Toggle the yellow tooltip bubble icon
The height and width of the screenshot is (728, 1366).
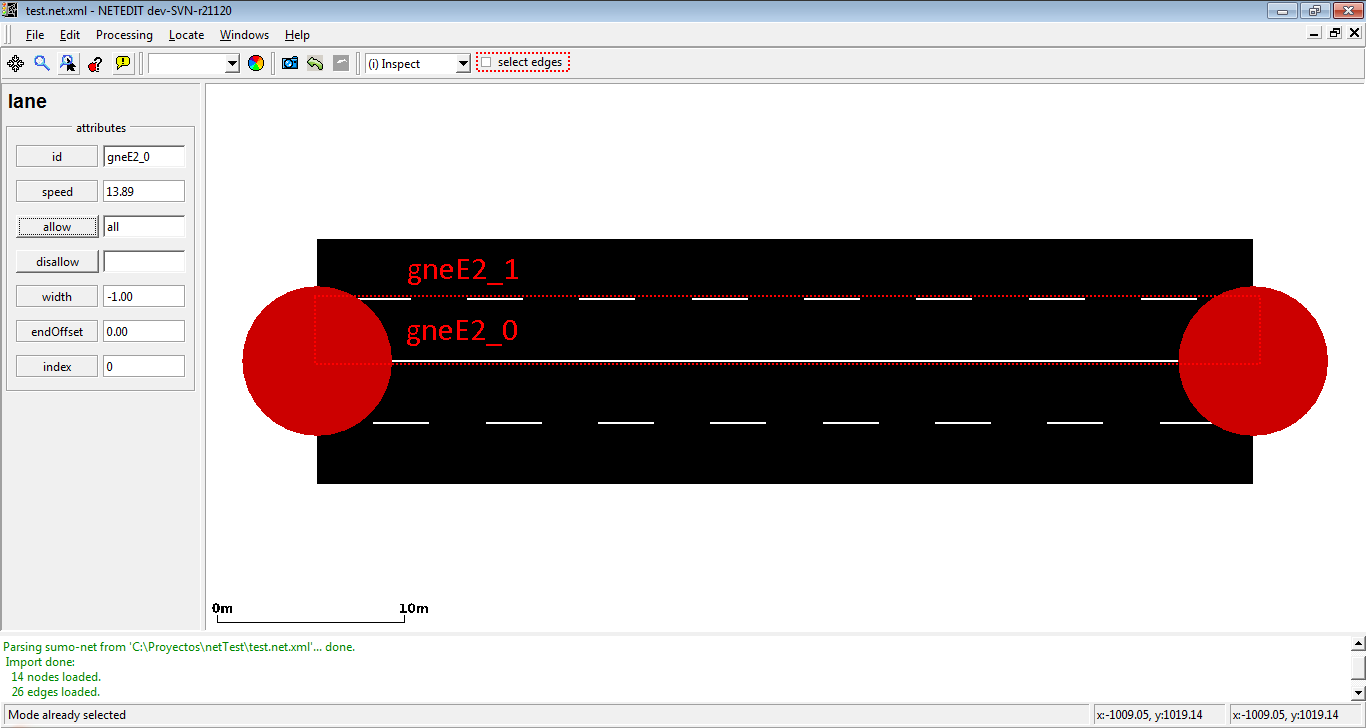[122, 63]
